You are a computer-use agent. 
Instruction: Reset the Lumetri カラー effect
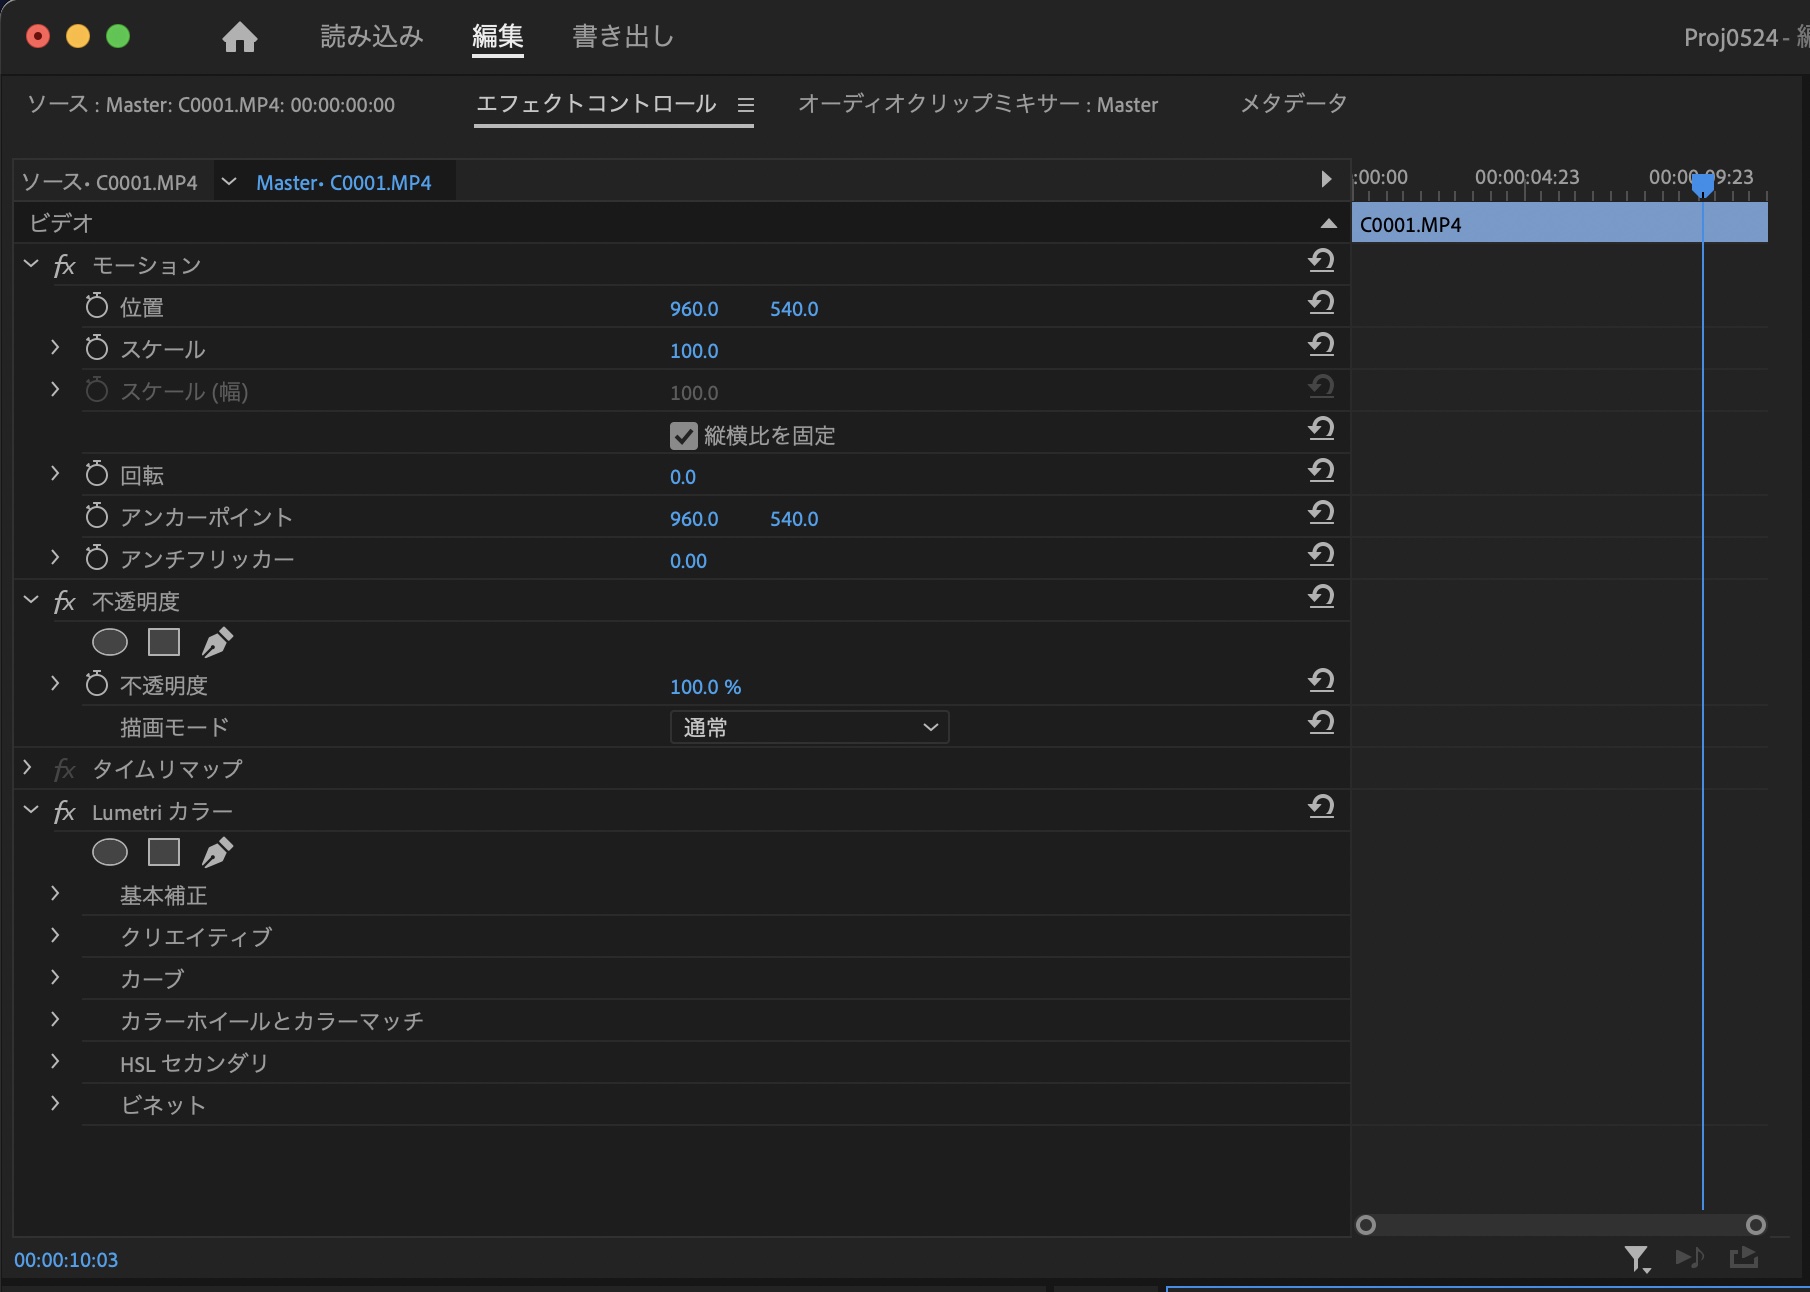point(1321,807)
